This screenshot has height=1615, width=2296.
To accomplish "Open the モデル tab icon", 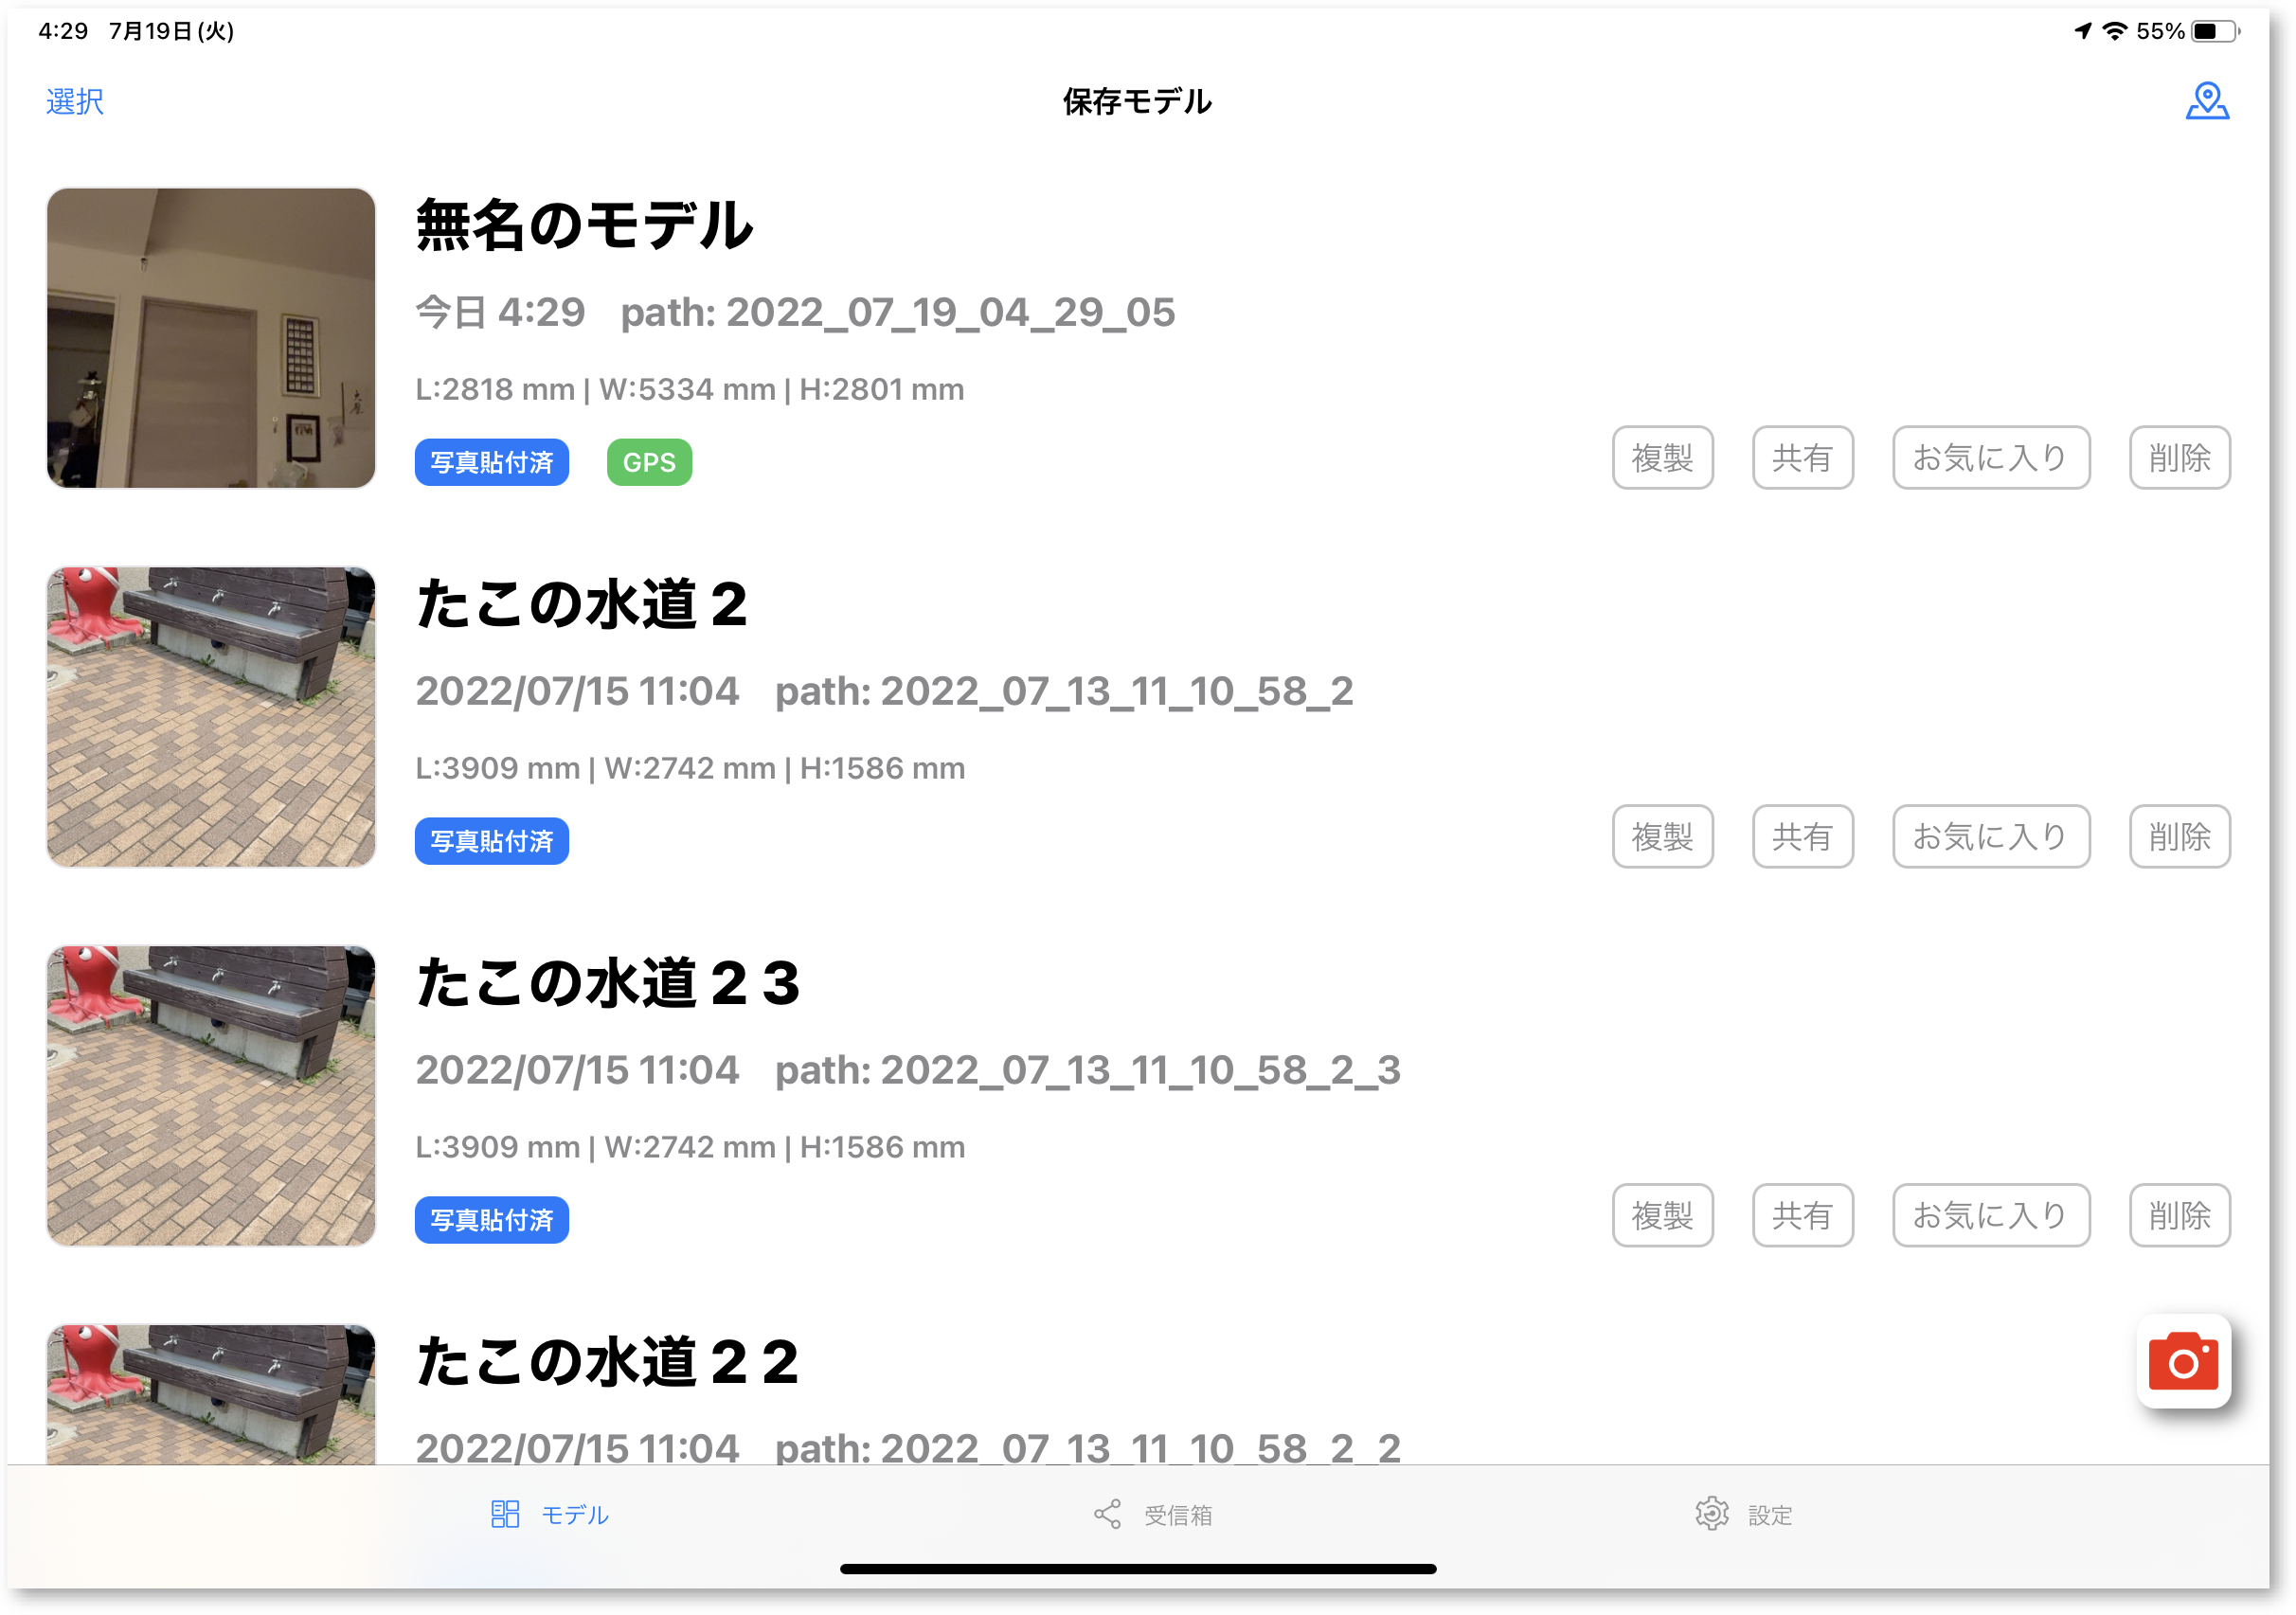I will click(505, 1513).
